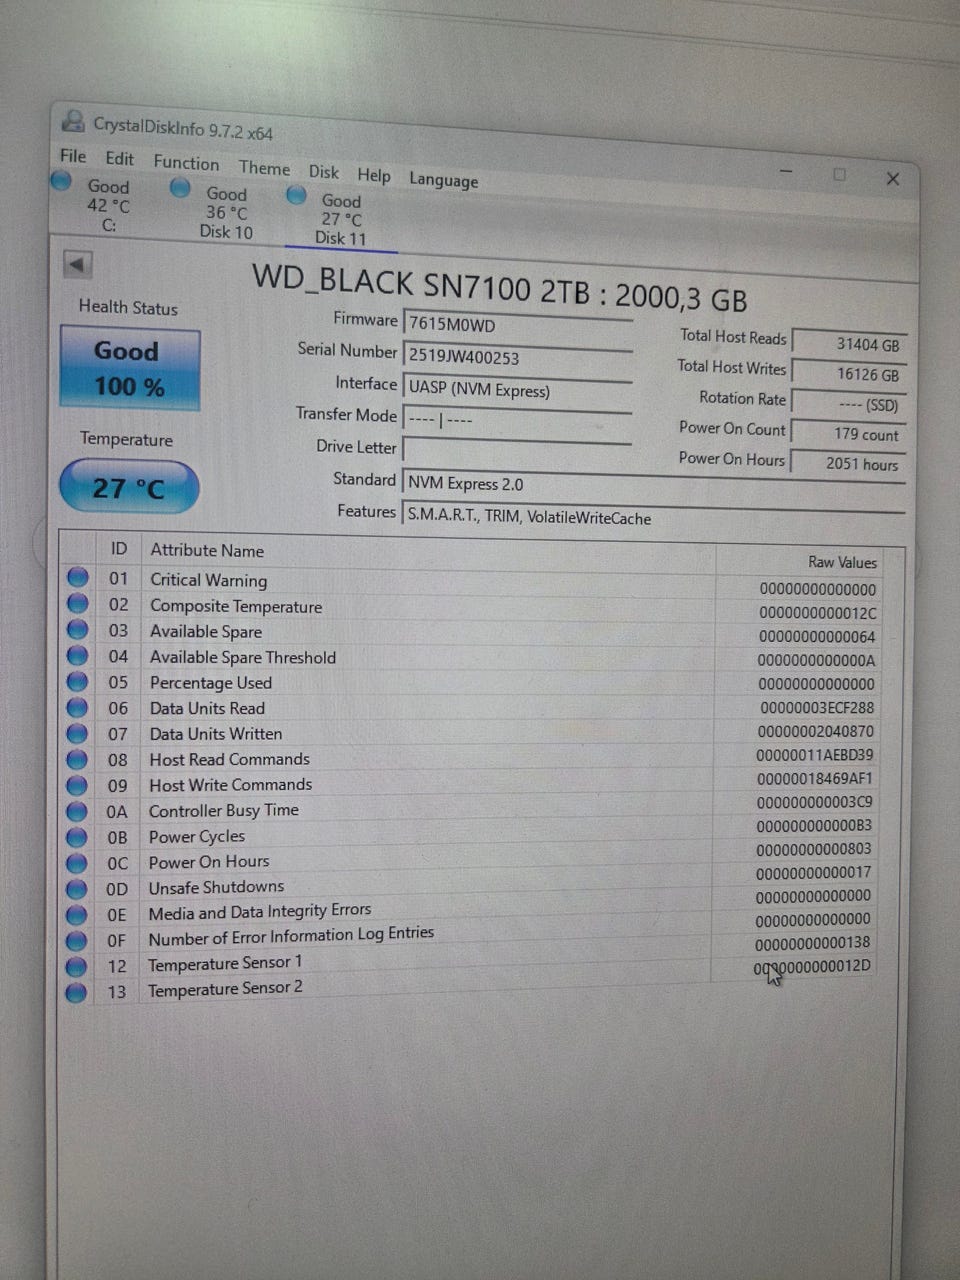Click raw value 000000000000B3 of Power Cycles
The height and width of the screenshot is (1280, 960).
[x=814, y=826]
